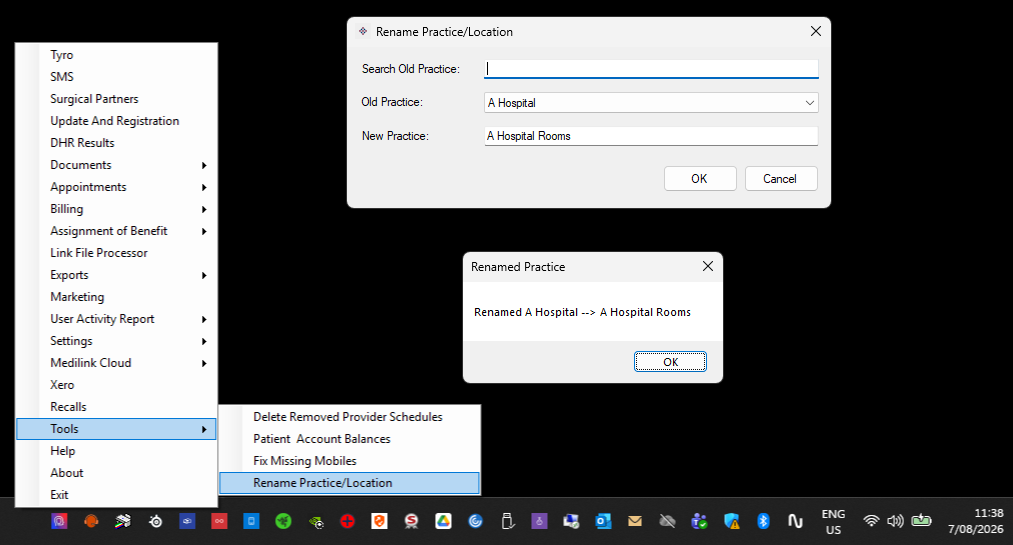
Task: Click the Windows Security shield warning icon
Action: [731, 521]
